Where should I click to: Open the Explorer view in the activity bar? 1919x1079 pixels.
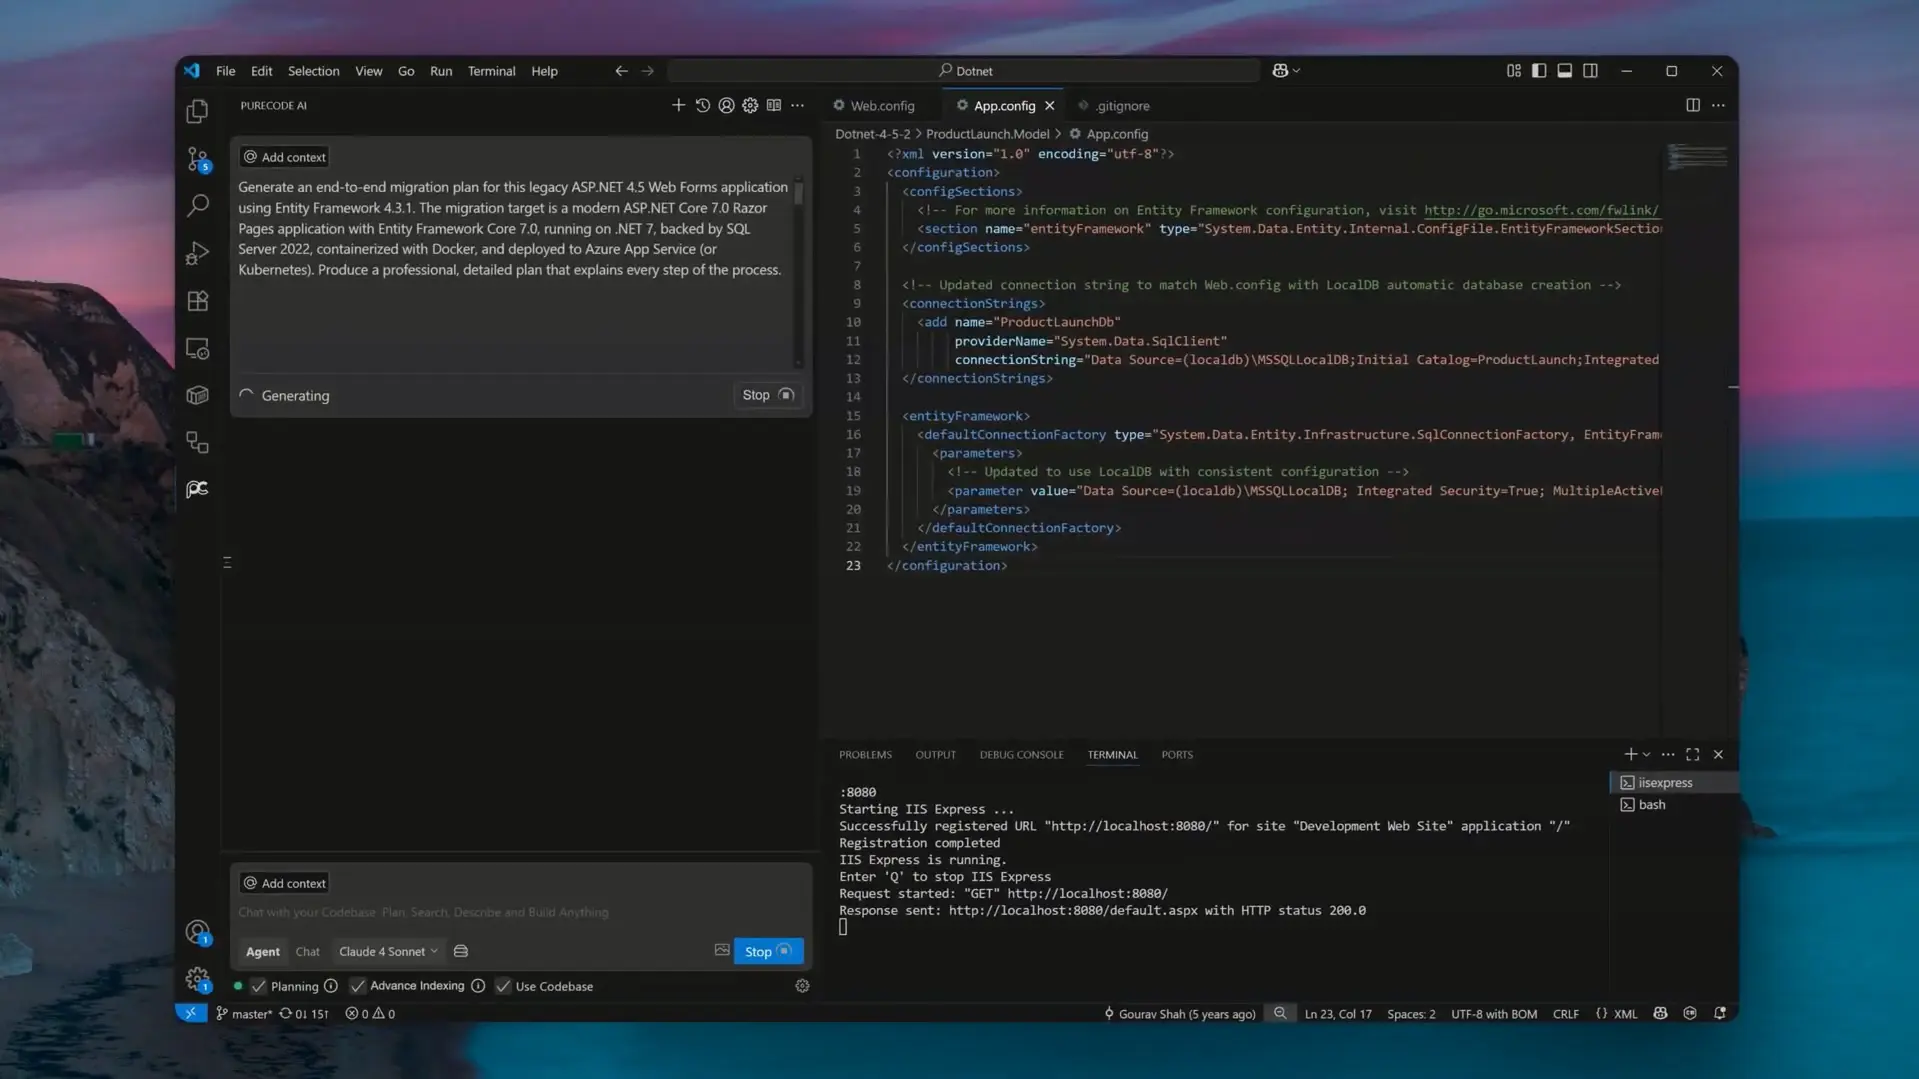coord(197,111)
